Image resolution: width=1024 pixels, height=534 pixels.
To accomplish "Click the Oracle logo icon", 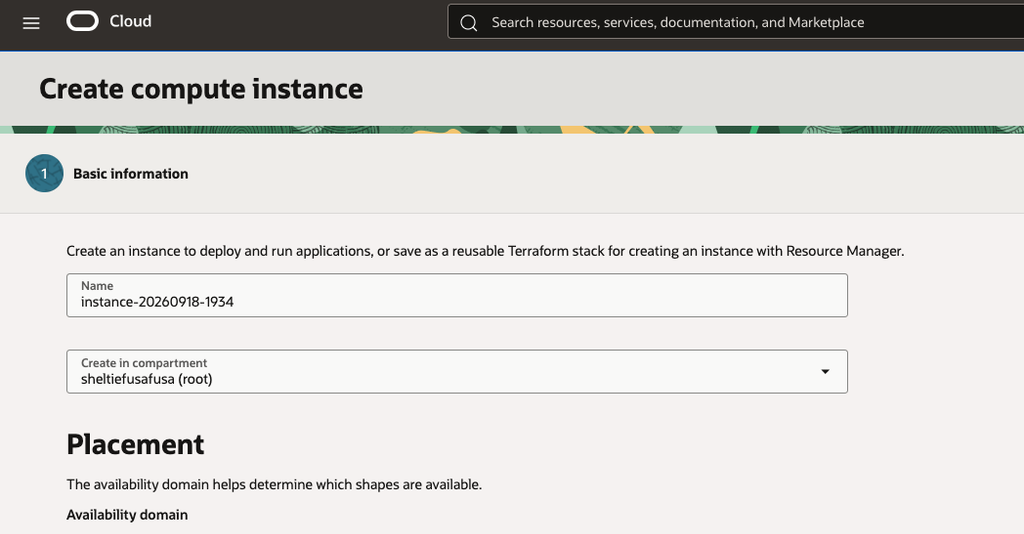I will click(82, 22).
